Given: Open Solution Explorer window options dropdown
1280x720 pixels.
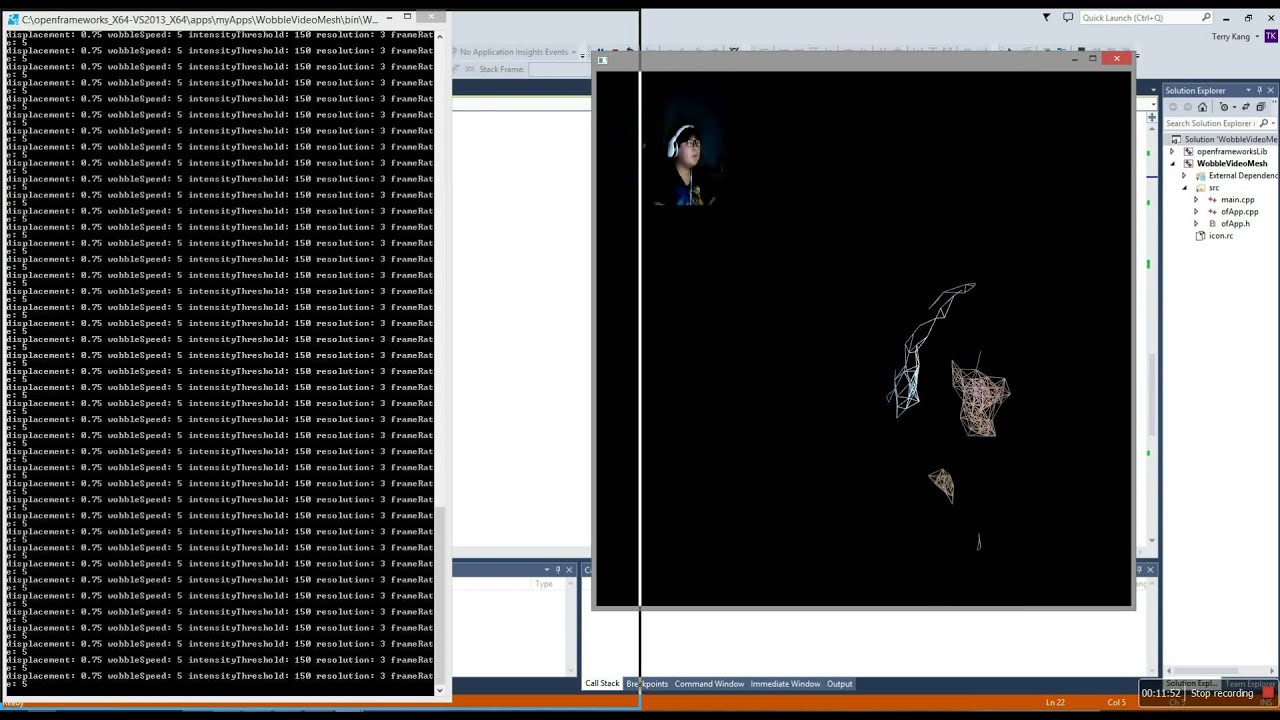Looking at the screenshot, I should 1247,90.
